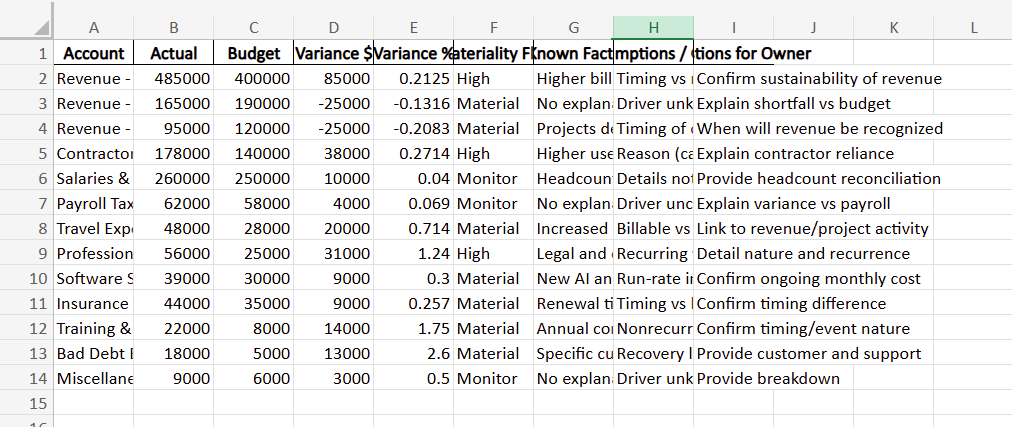Click cell with actual value 39000
The height and width of the screenshot is (427, 1012).
point(174,279)
